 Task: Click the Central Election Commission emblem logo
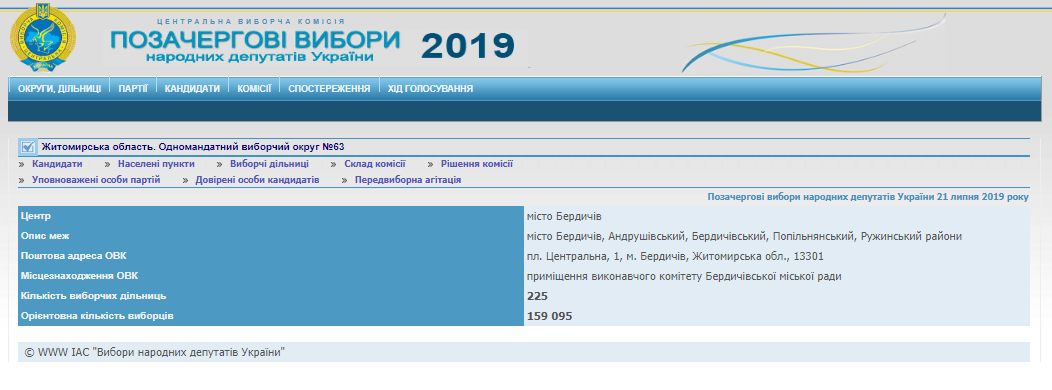click(x=42, y=38)
